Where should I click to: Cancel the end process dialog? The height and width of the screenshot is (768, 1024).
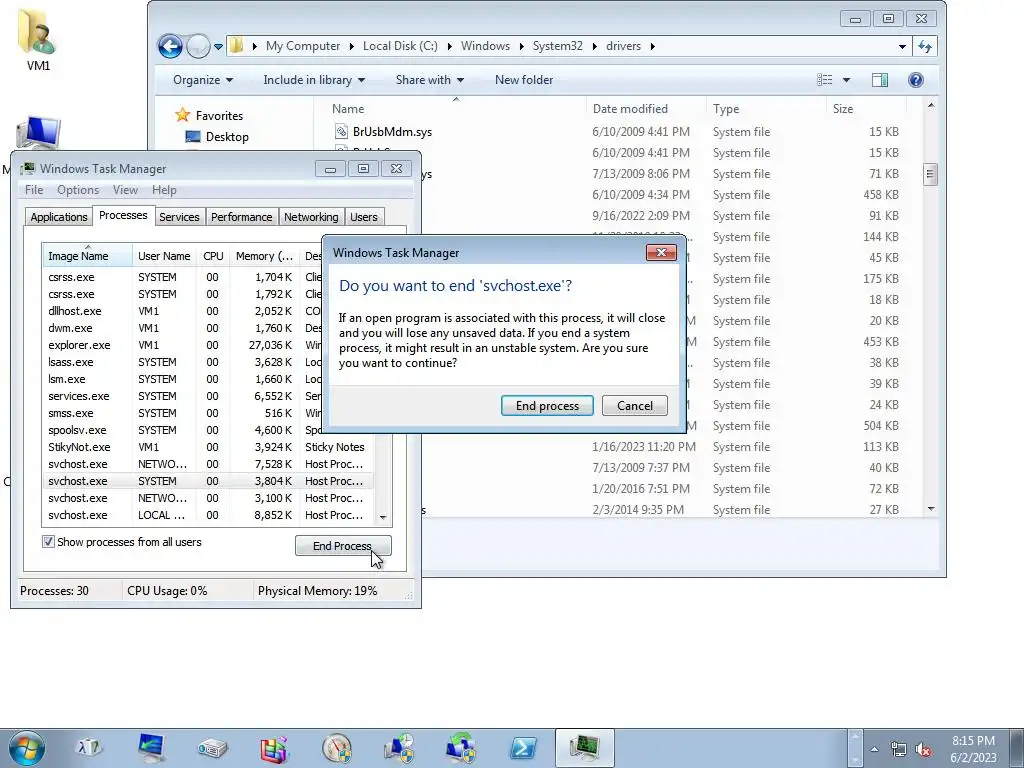point(635,406)
